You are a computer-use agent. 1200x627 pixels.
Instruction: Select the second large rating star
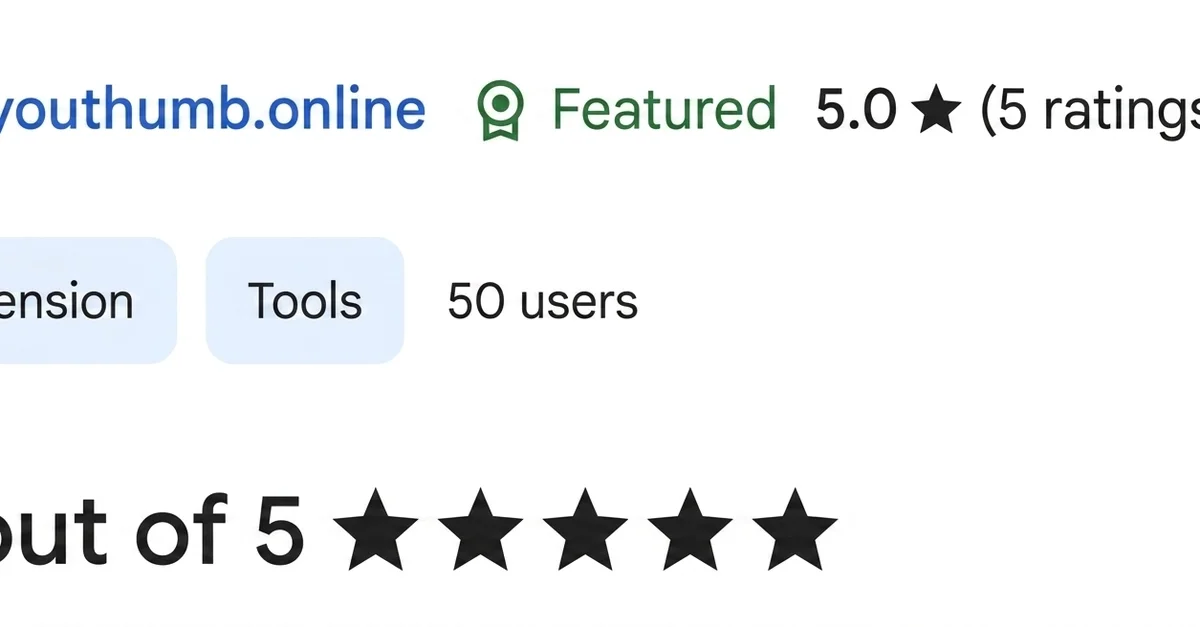(x=481, y=529)
